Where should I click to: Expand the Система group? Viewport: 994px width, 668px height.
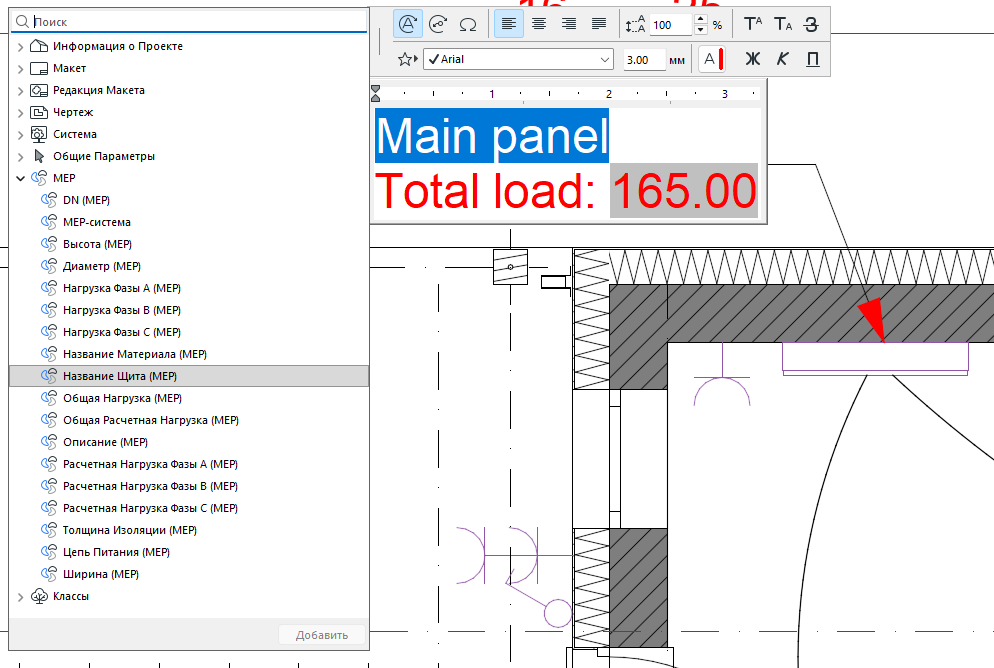20,134
